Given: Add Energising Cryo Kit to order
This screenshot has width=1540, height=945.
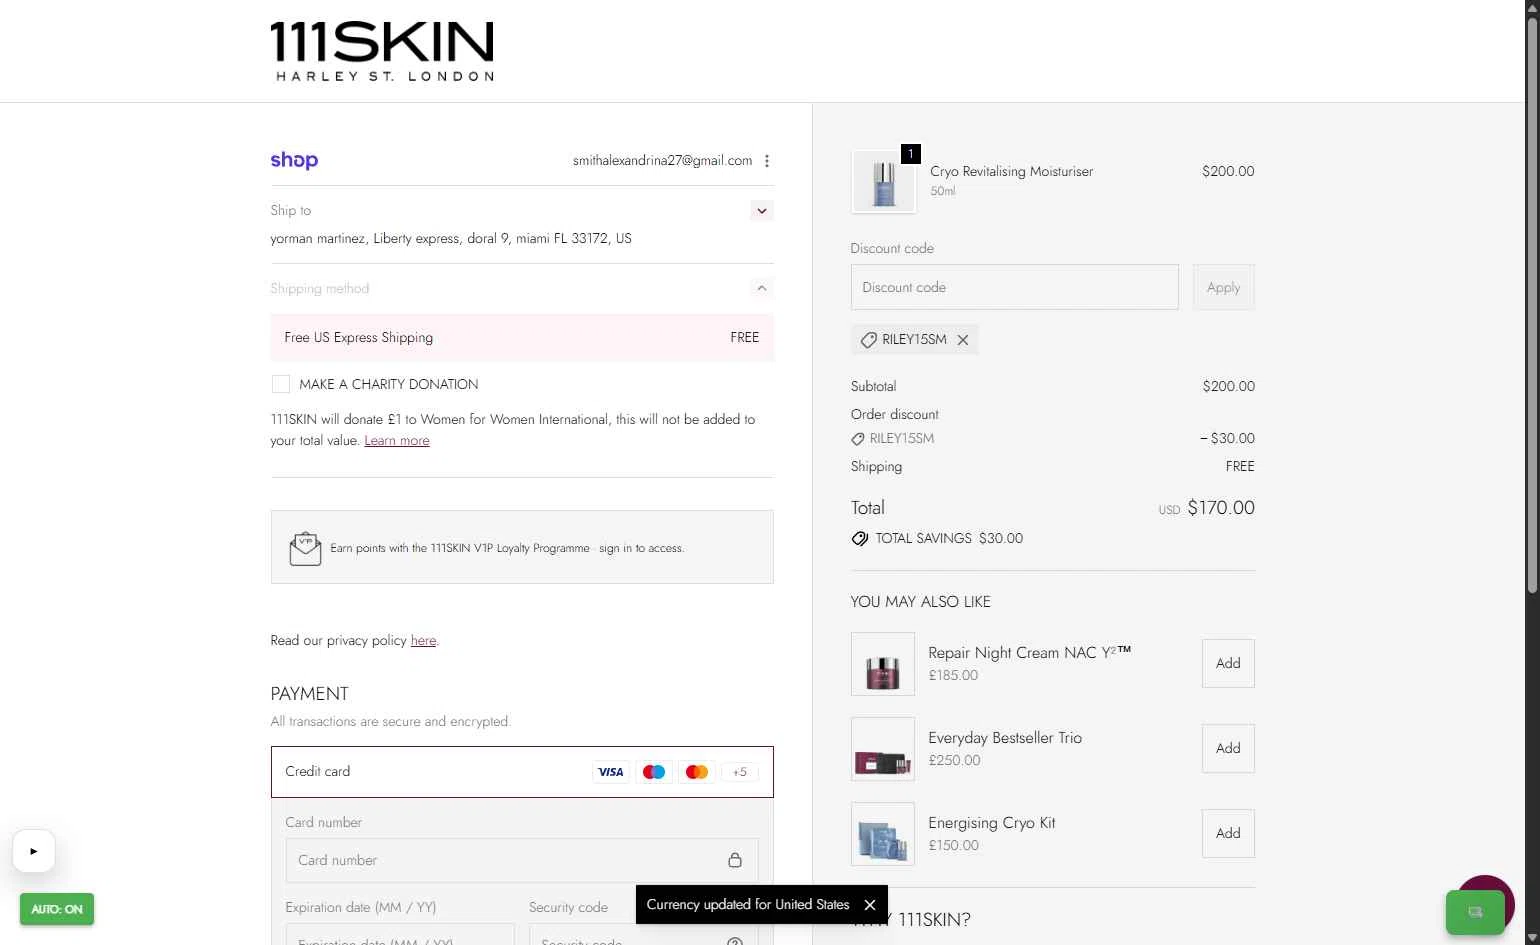Looking at the screenshot, I should (x=1228, y=834).
